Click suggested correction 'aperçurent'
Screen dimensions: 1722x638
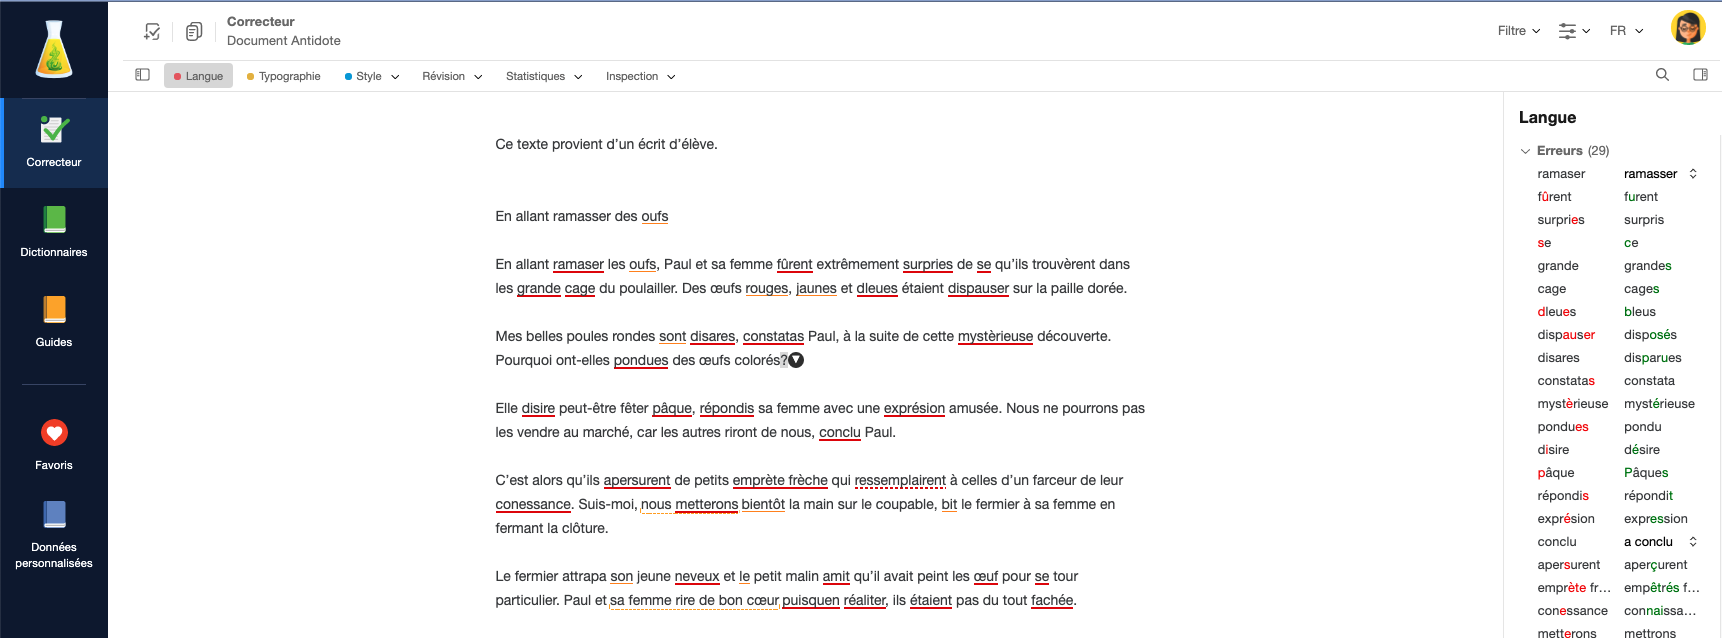click(x=1655, y=565)
